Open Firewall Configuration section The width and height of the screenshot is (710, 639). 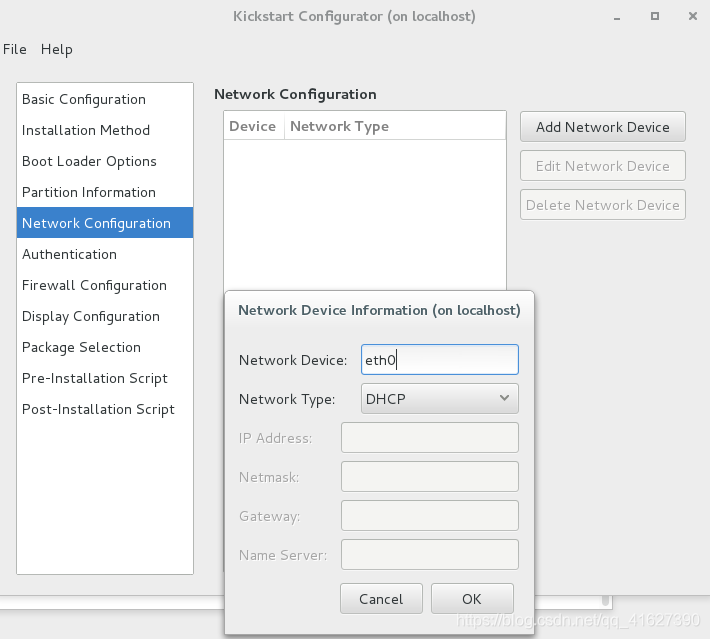click(105, 285)
